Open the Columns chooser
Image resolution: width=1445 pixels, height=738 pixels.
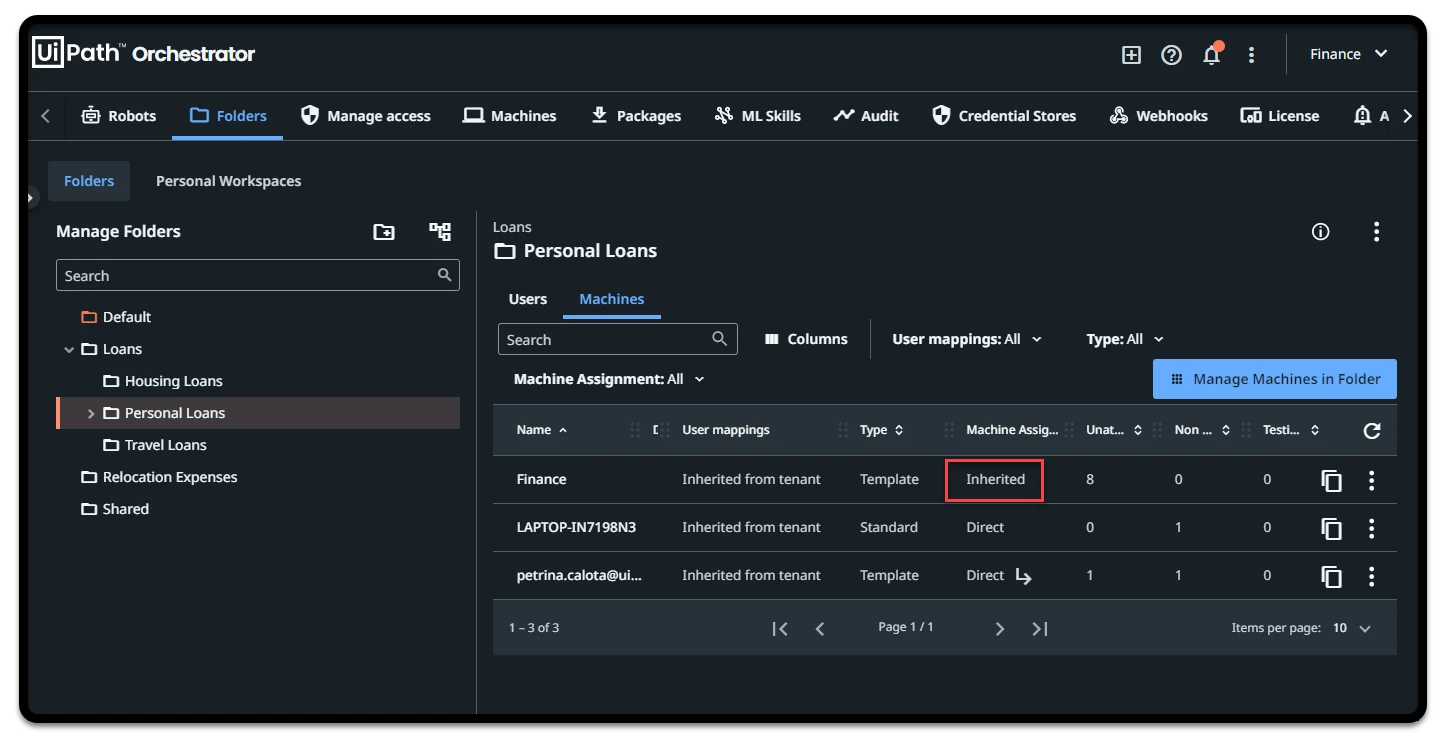click(x=806, y=339)
